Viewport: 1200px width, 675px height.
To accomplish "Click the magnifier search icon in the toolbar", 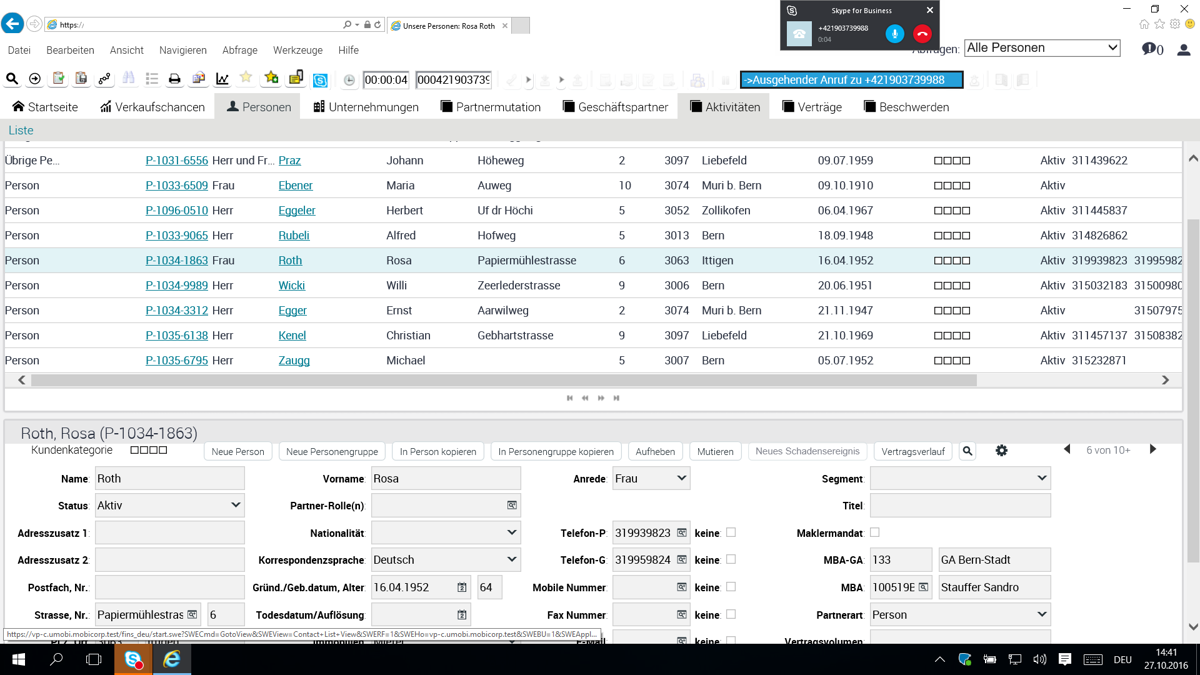I will 12,79.
